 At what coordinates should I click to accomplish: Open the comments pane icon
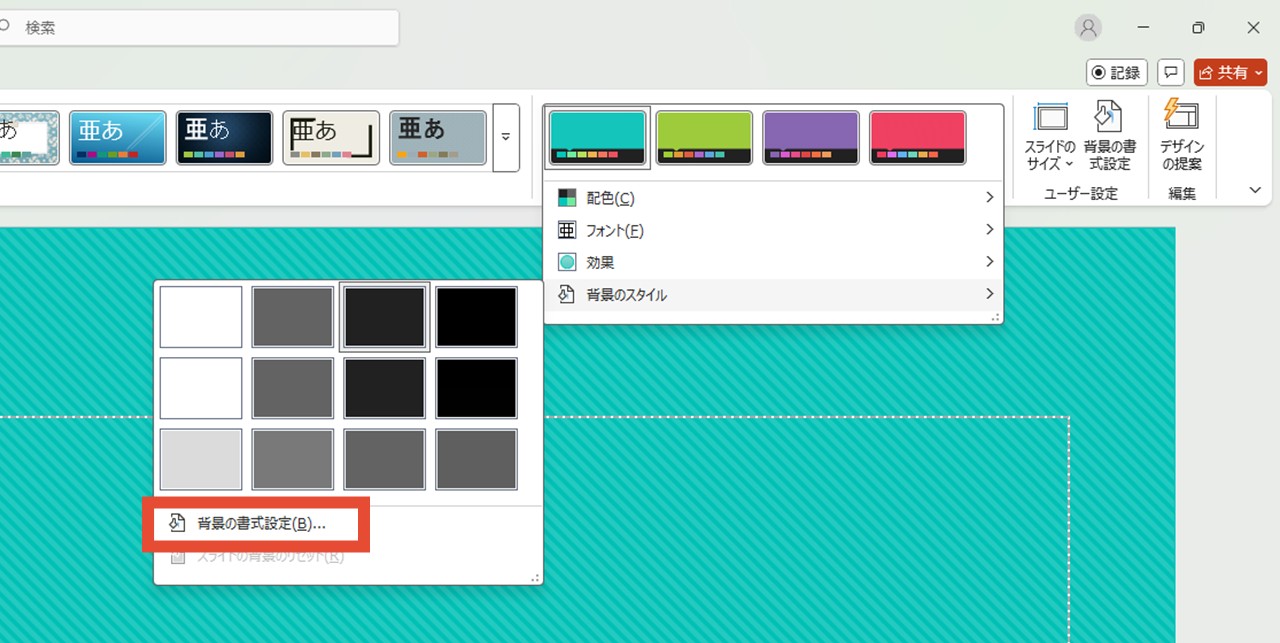point(1171,73)
